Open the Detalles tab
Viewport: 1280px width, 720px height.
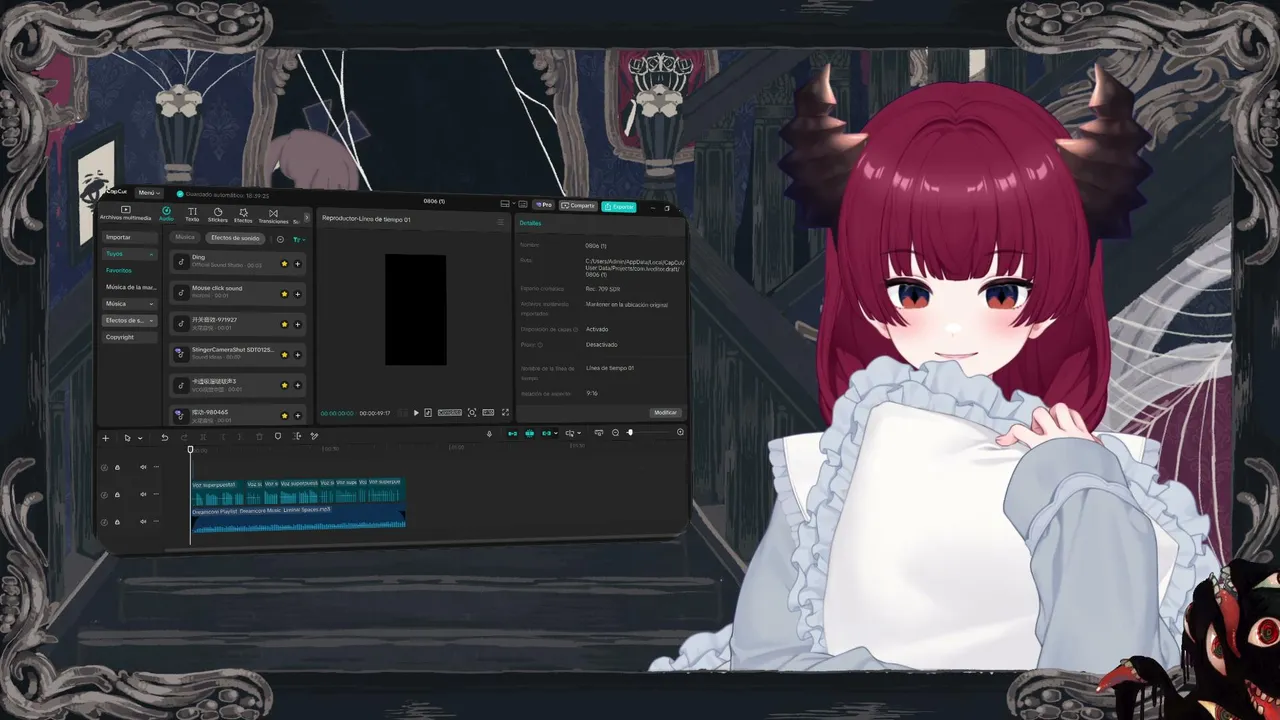530,223
